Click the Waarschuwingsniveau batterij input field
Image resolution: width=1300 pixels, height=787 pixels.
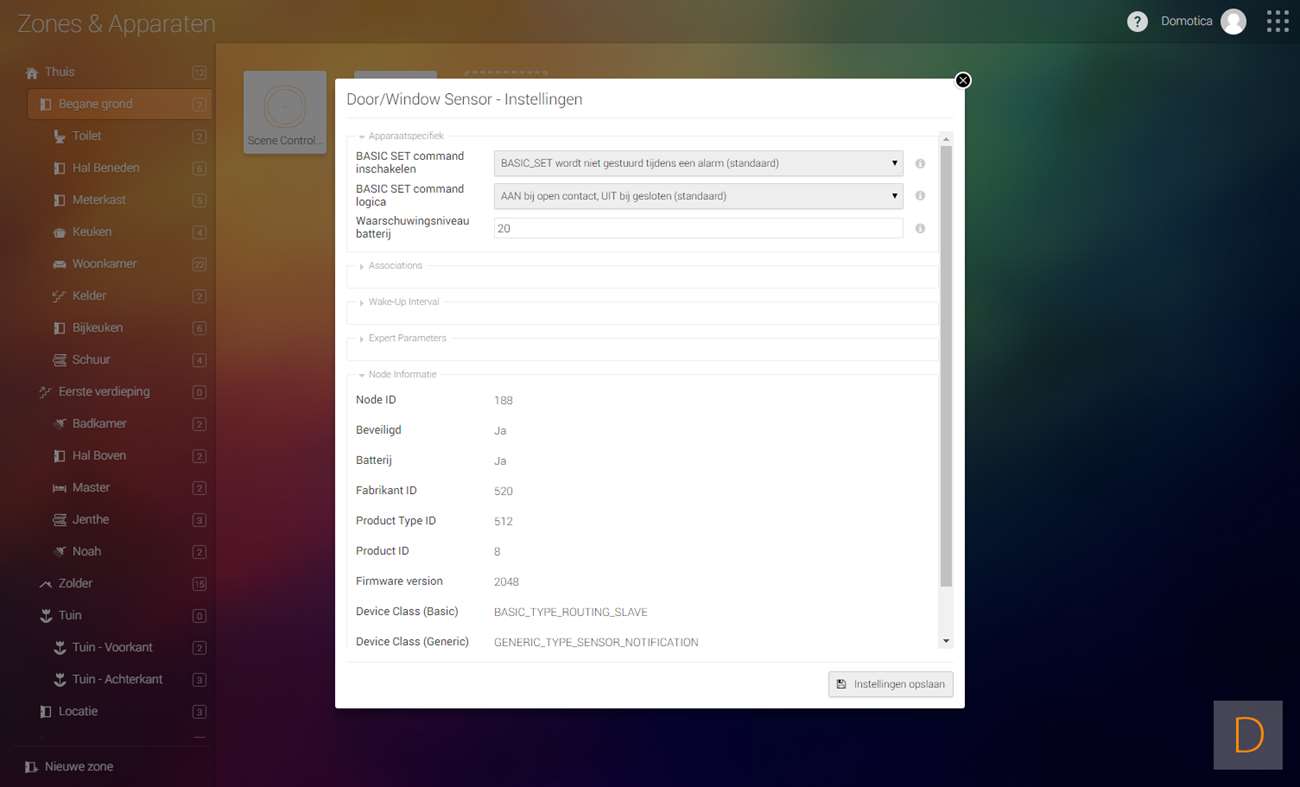pos(698,229)
